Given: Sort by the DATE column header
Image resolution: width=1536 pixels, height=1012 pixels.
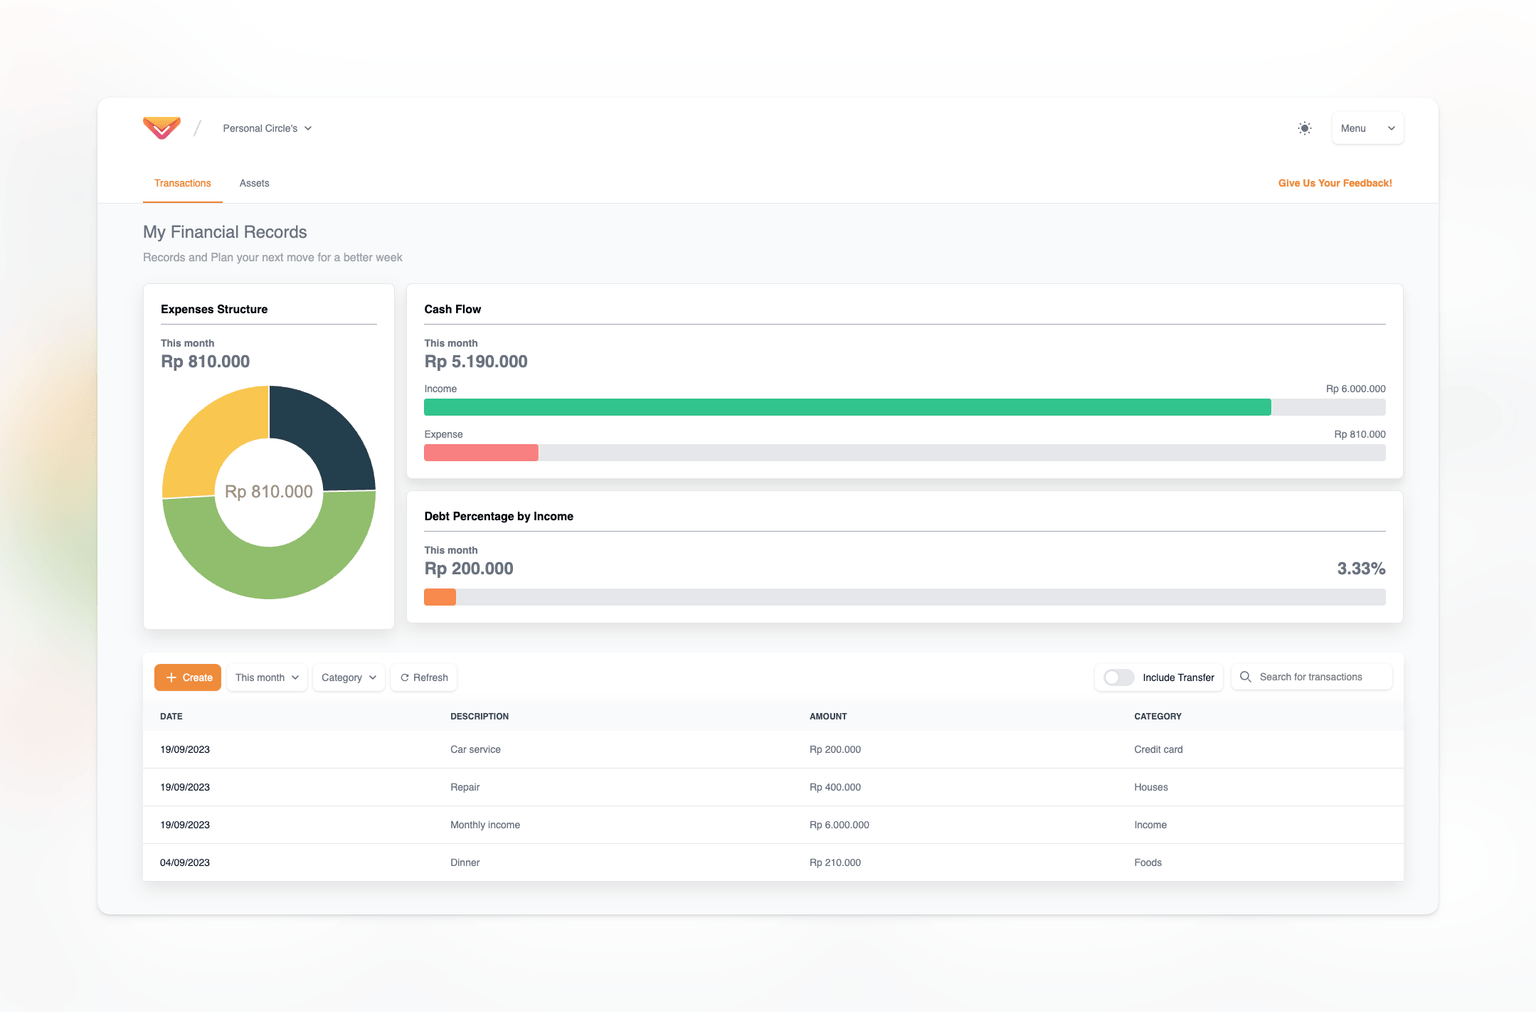Looking at the screenshot, I should [x=171, y=716].
